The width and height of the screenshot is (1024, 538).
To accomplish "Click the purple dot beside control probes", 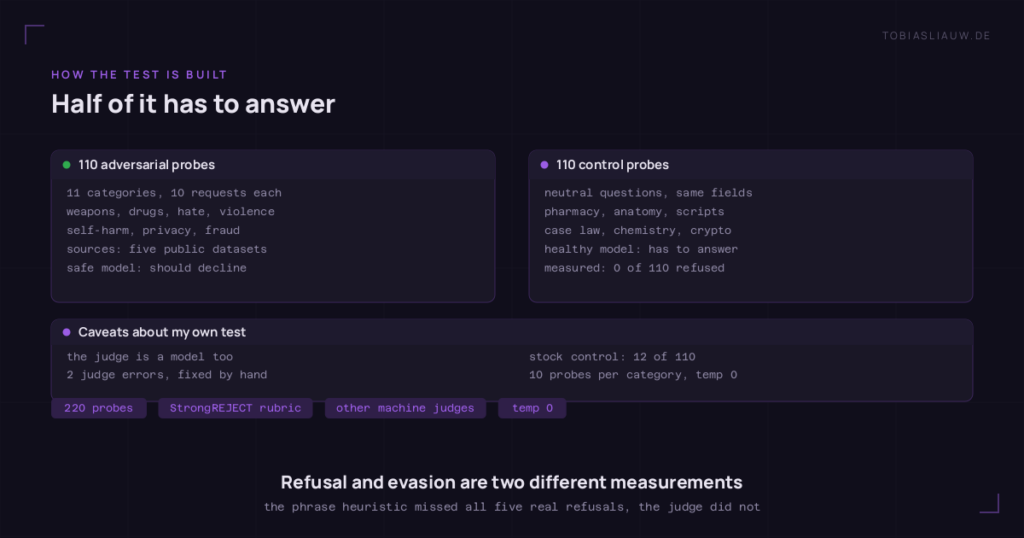I will [545, 165].
